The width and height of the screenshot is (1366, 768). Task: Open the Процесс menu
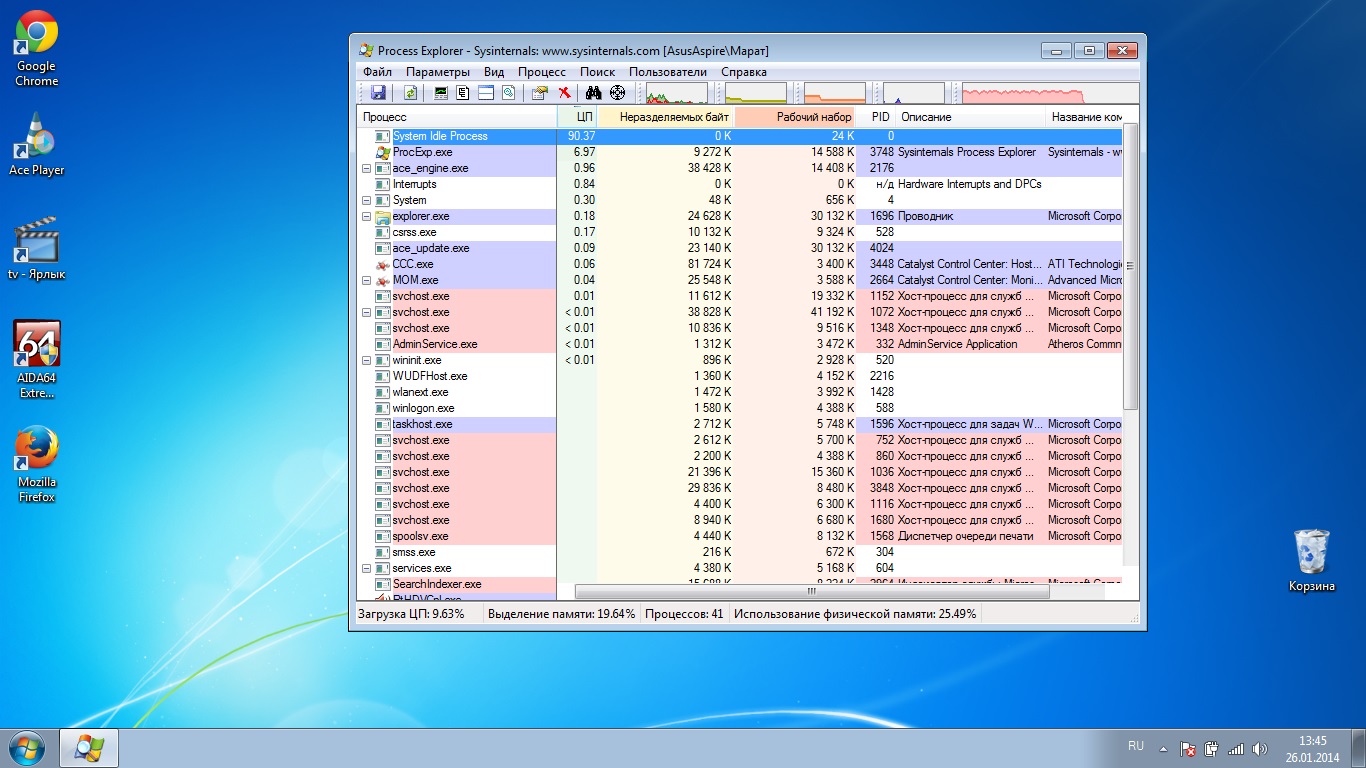click(541, 72)
